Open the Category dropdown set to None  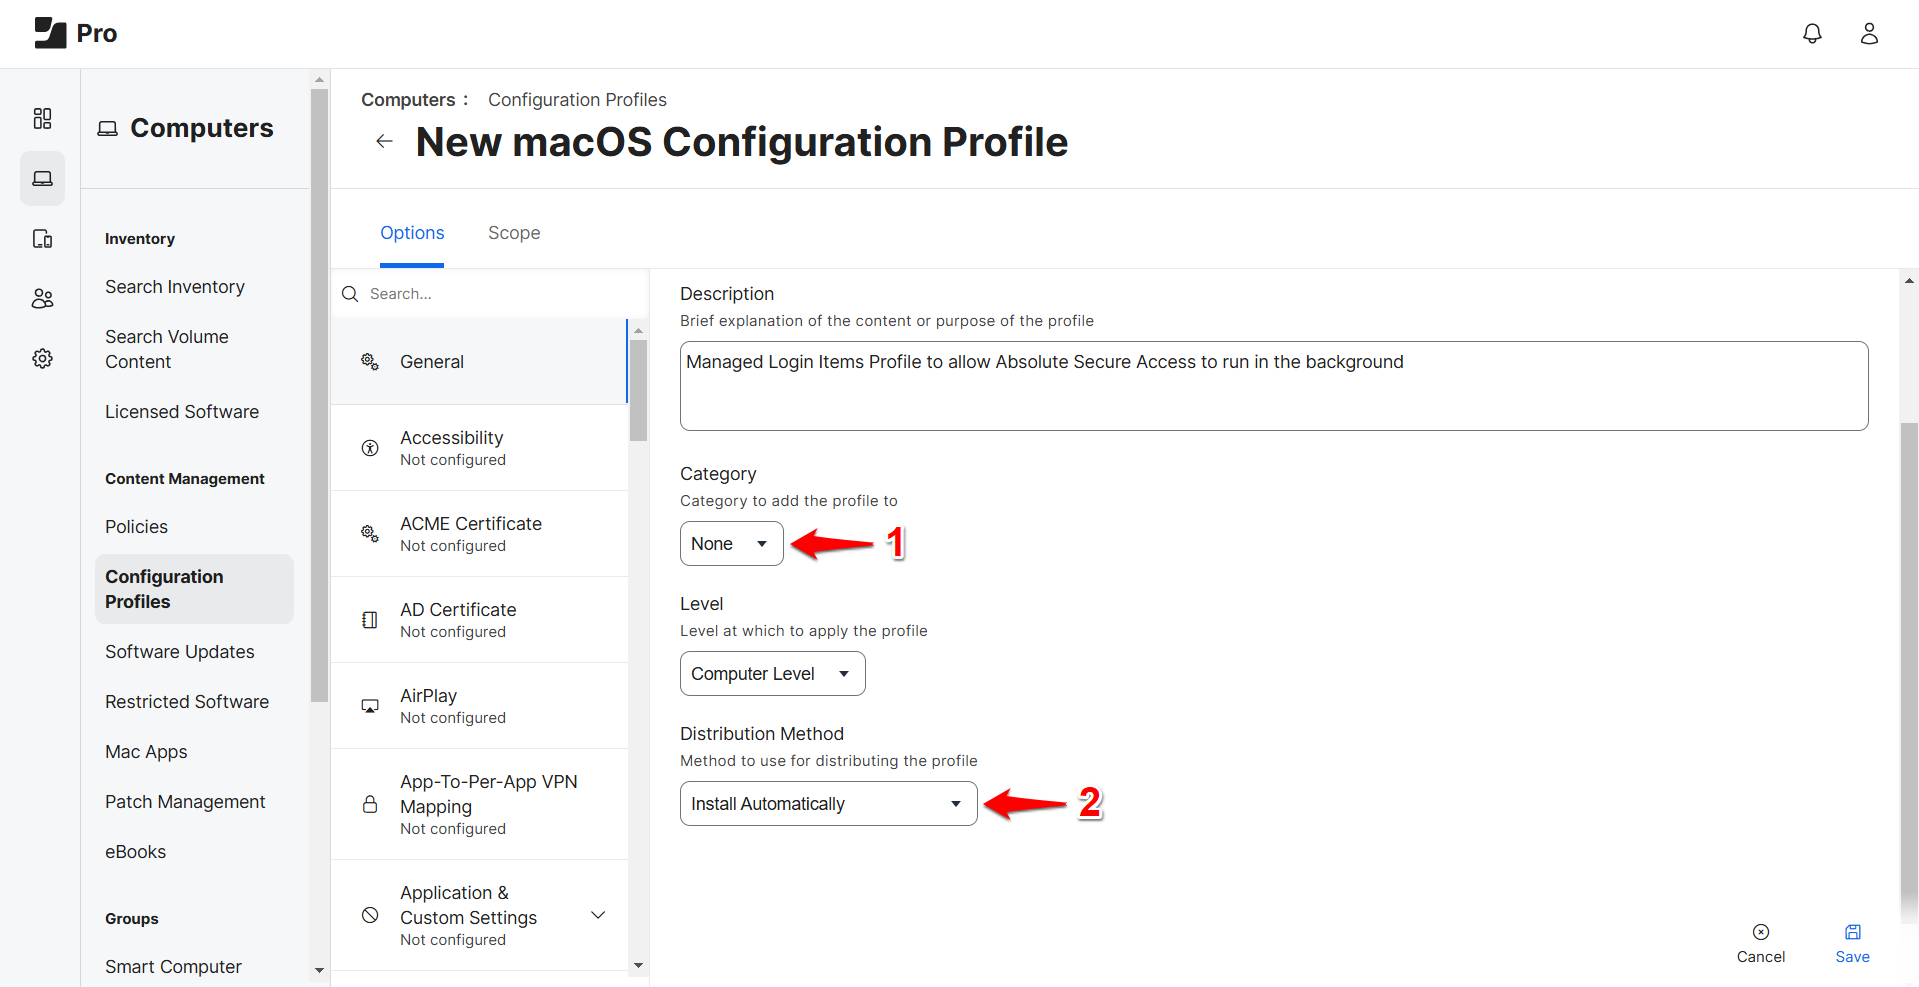click(731, 544)
